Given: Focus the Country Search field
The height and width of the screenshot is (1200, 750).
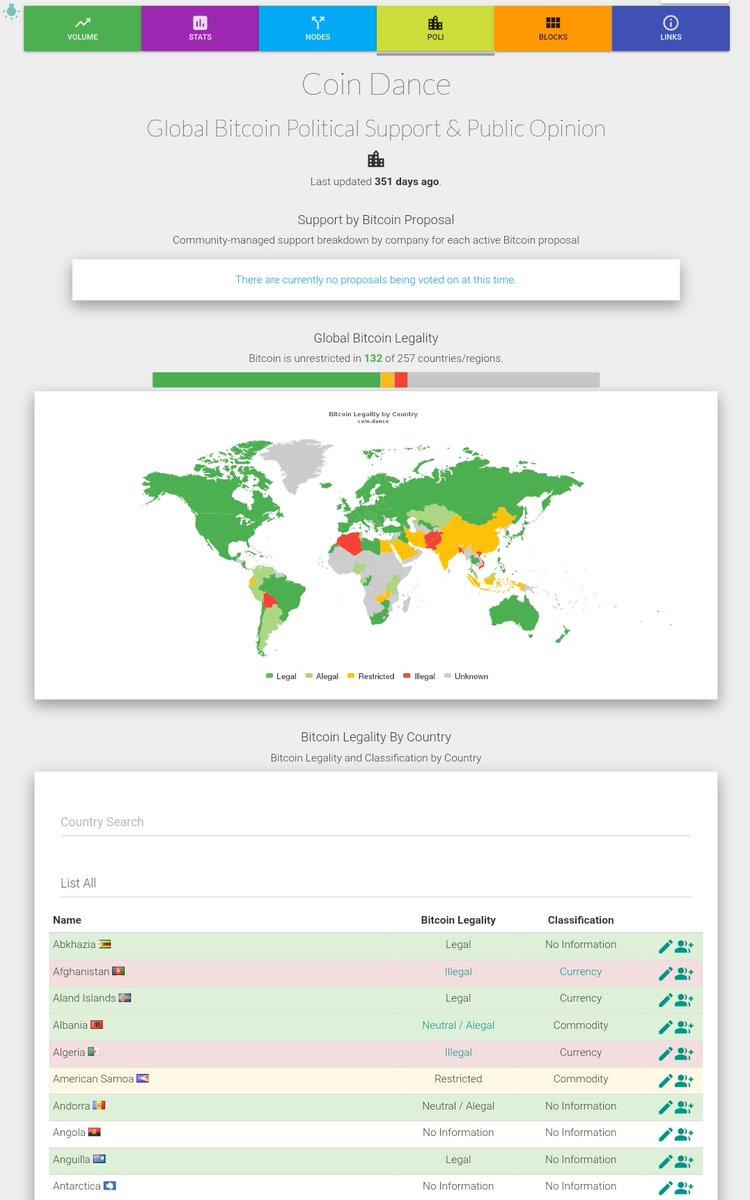Looking at the screenshot, I should tap(376, 822).
